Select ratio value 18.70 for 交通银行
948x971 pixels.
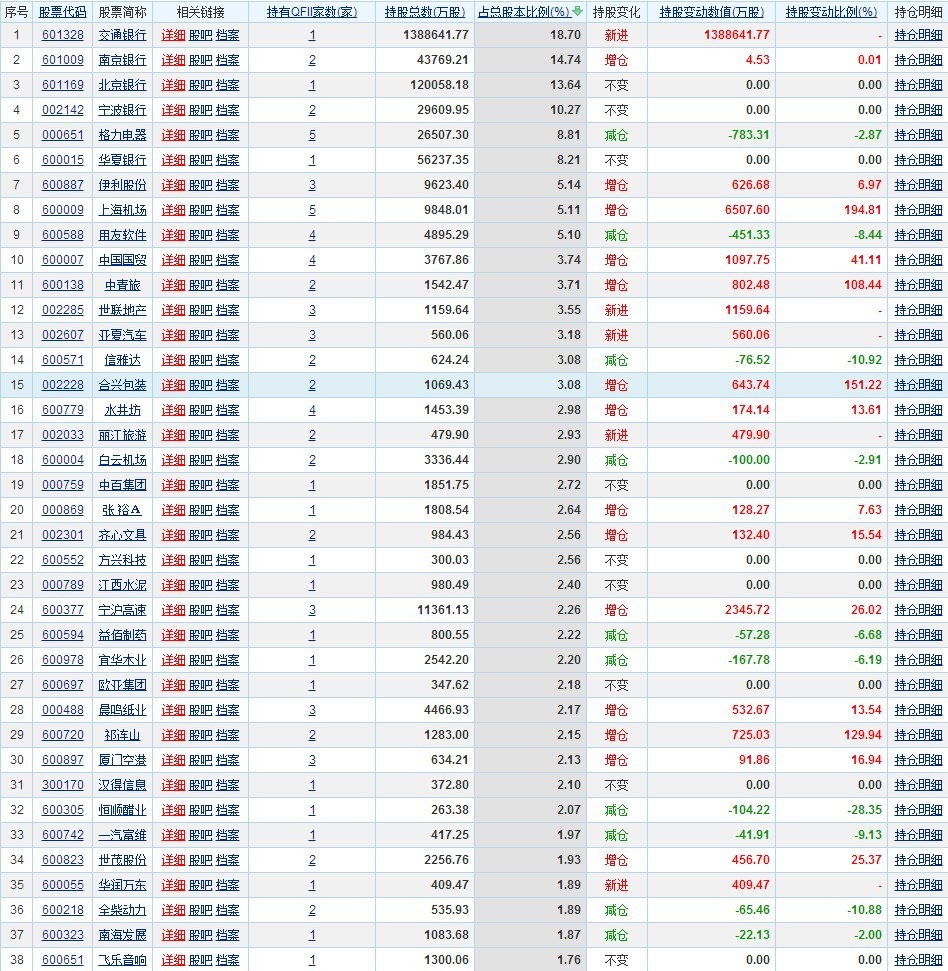point(565,35)
